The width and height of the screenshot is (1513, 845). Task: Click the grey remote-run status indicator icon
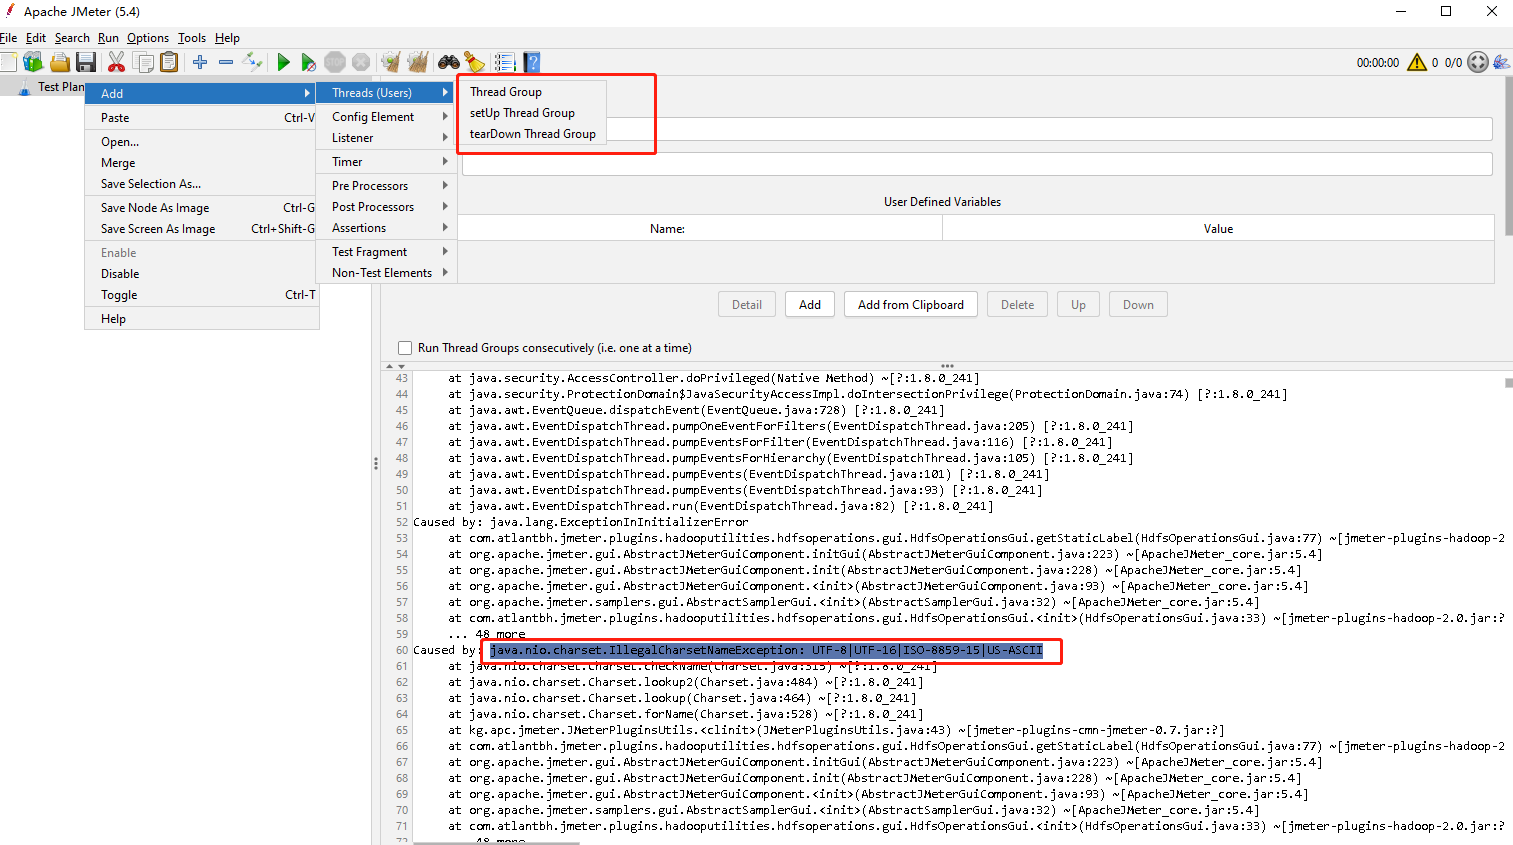coord(1478,62)
